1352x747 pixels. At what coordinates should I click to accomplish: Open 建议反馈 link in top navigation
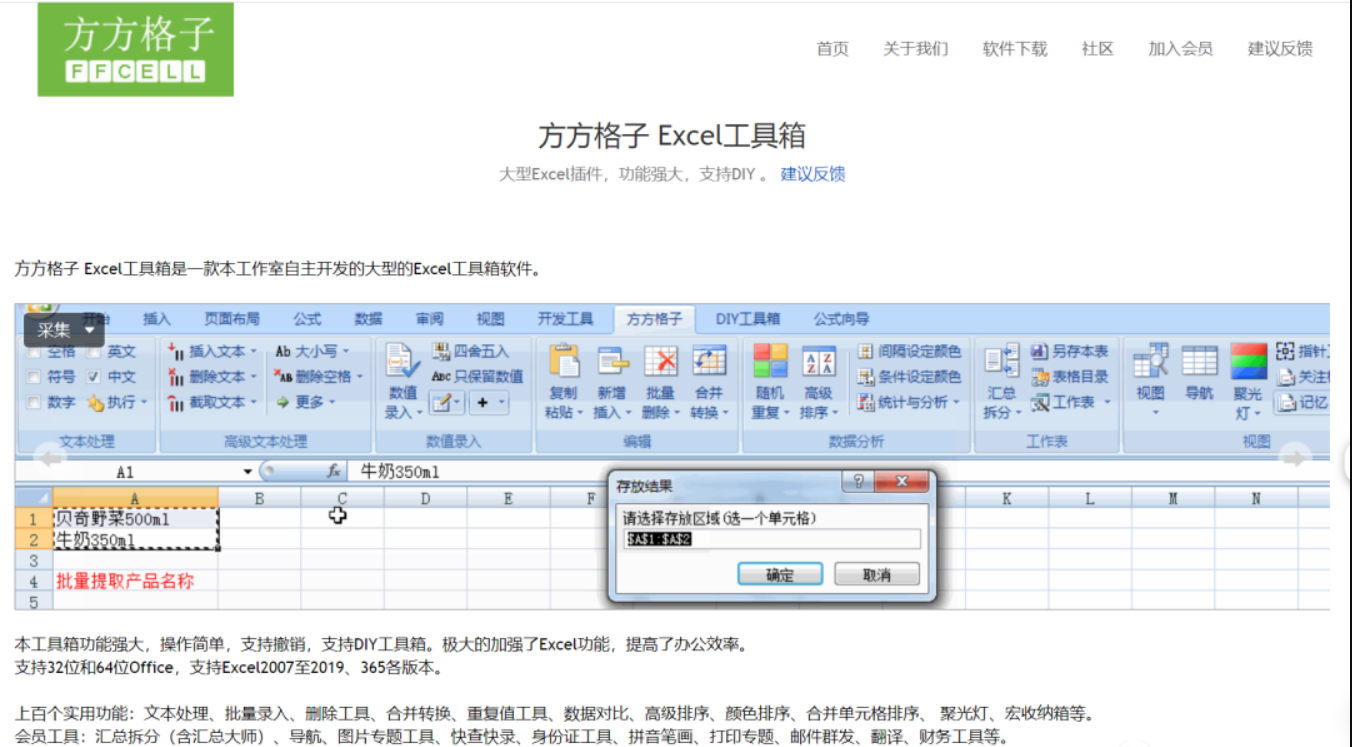(1280, 48)
